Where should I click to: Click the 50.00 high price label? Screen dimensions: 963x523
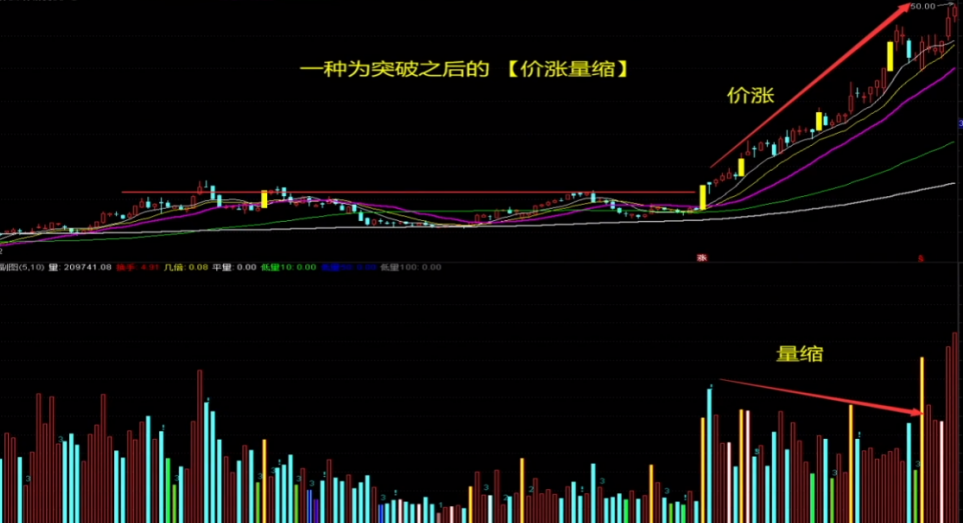(x=922, y=6)
